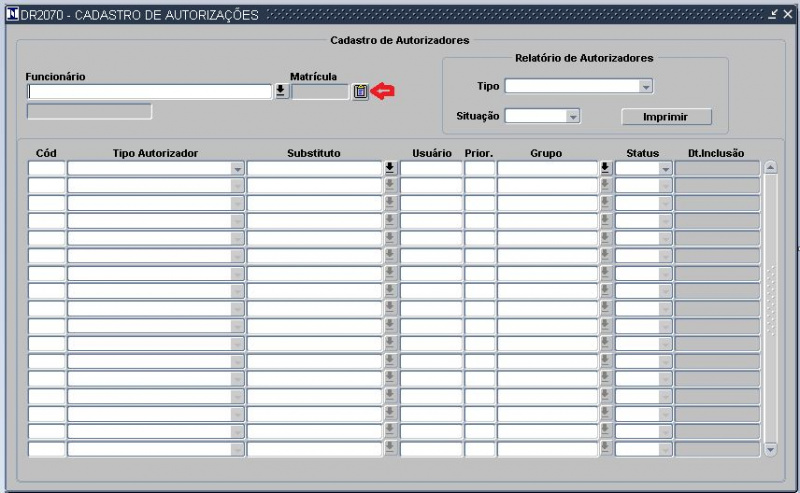Screen dimensions: 800x493
Task: Expand the Situação dropdown
Action: coord(572,116)
